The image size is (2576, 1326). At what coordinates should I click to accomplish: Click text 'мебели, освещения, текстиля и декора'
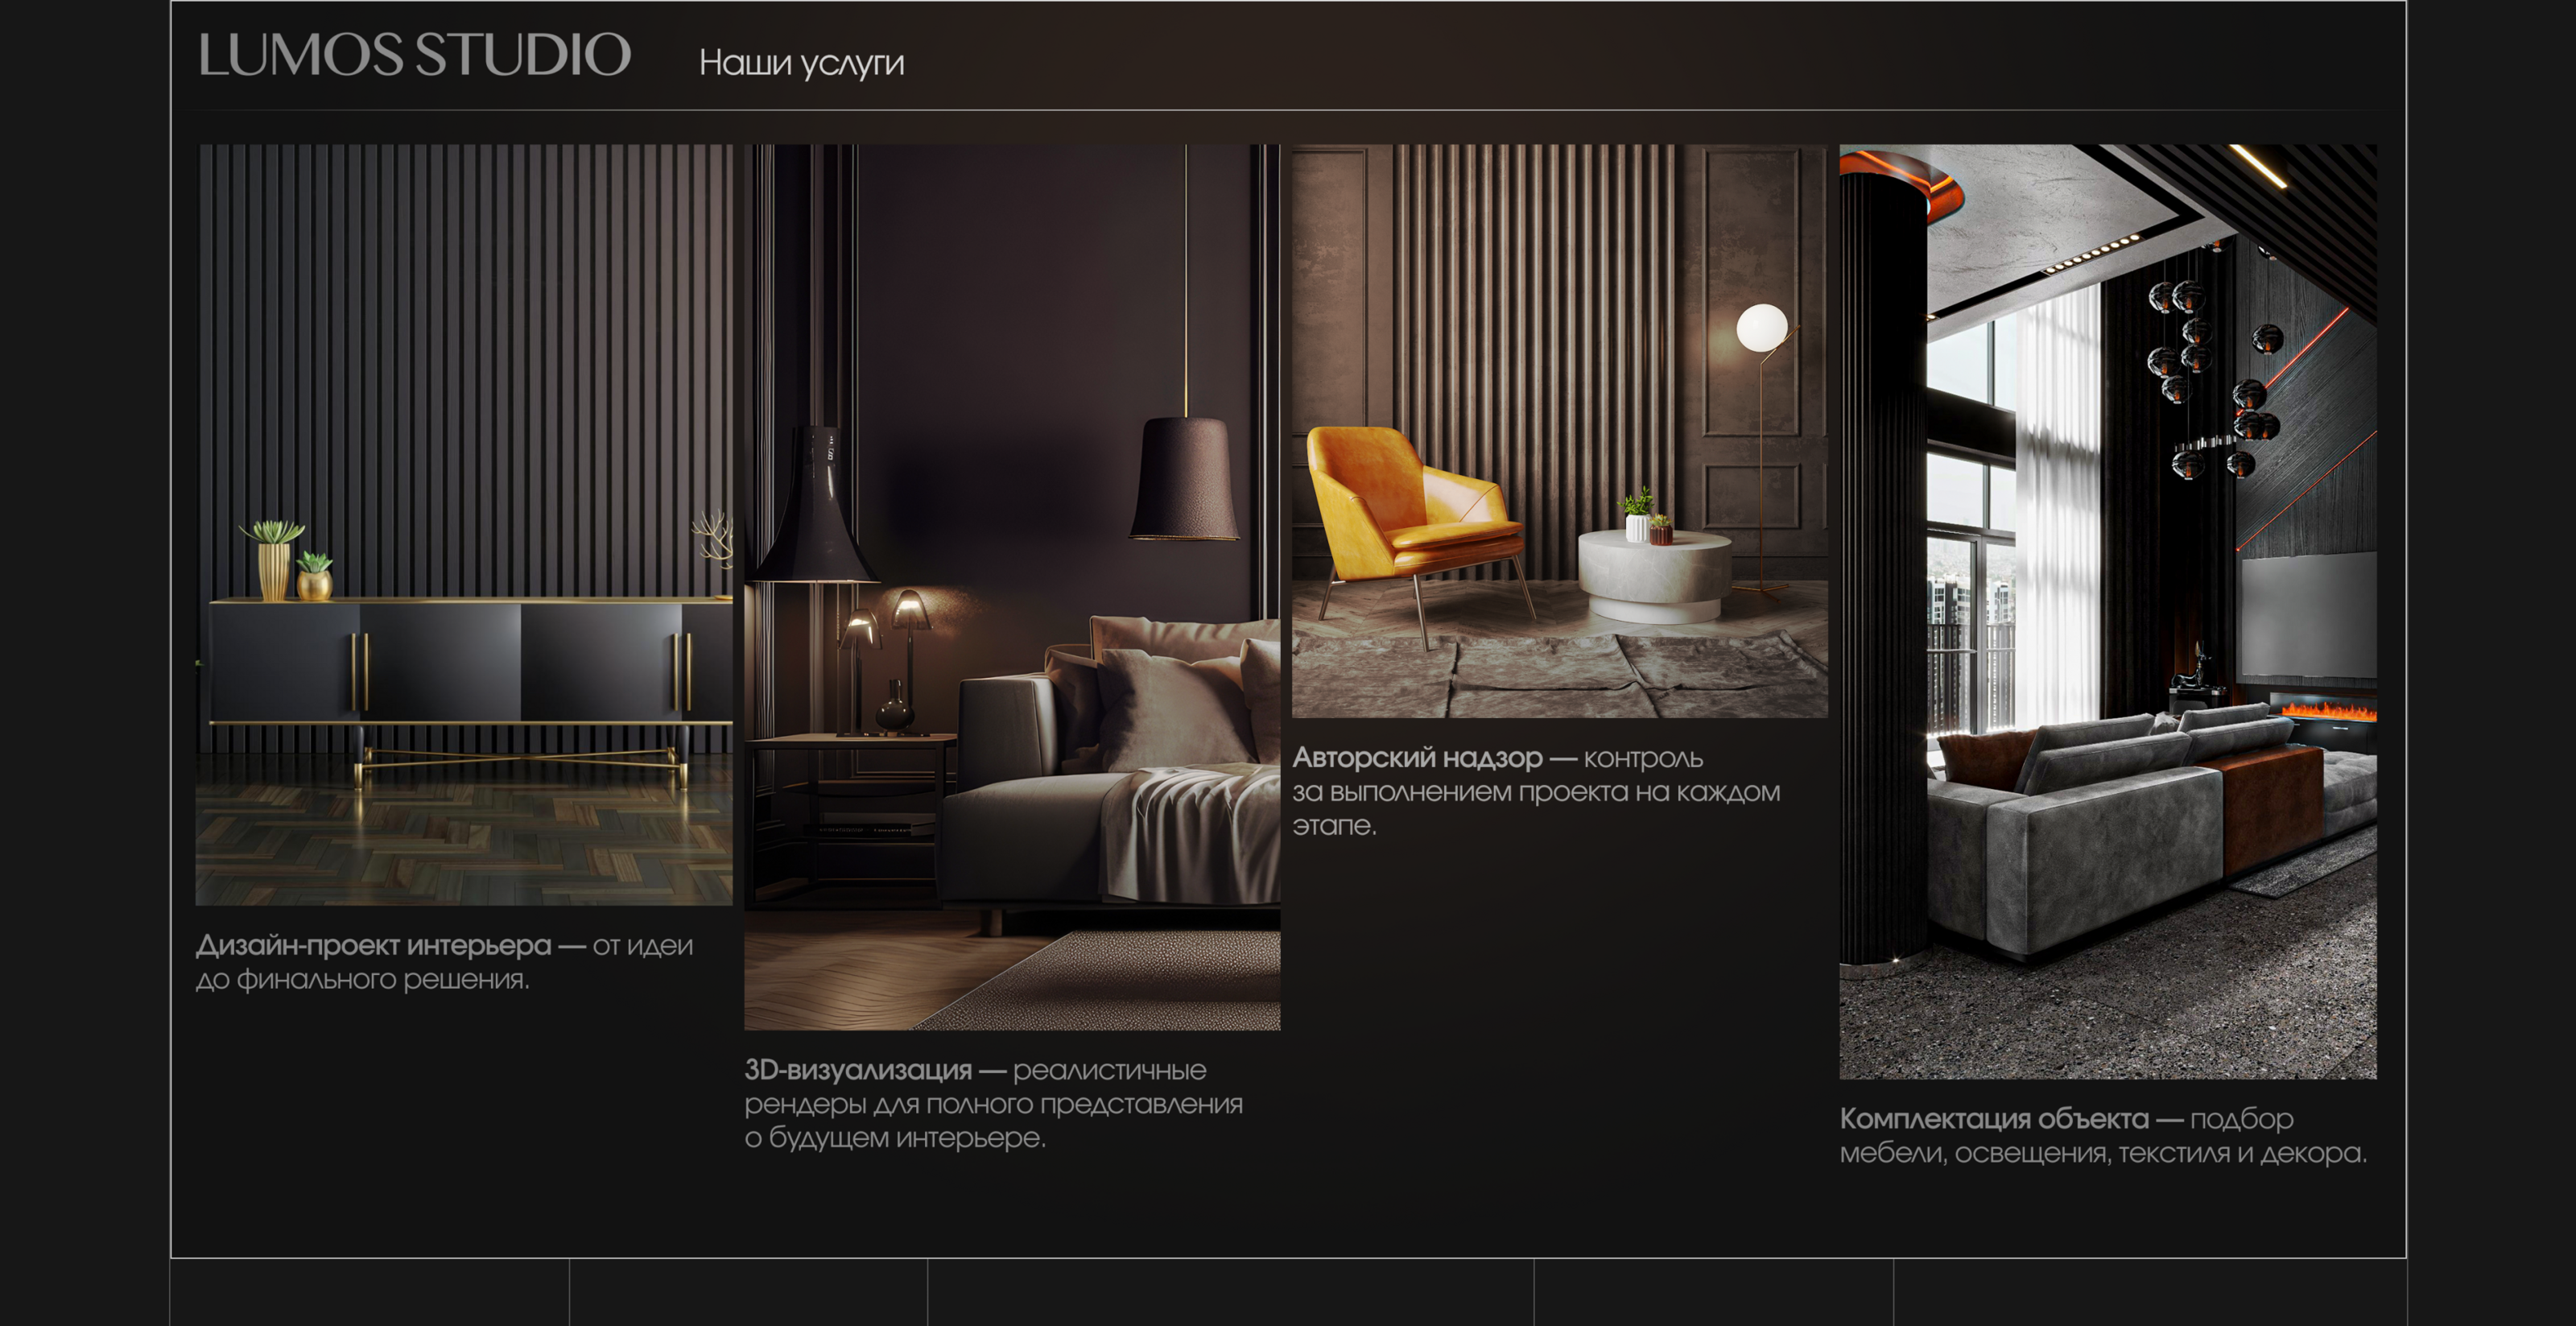click(2102, 1153)
